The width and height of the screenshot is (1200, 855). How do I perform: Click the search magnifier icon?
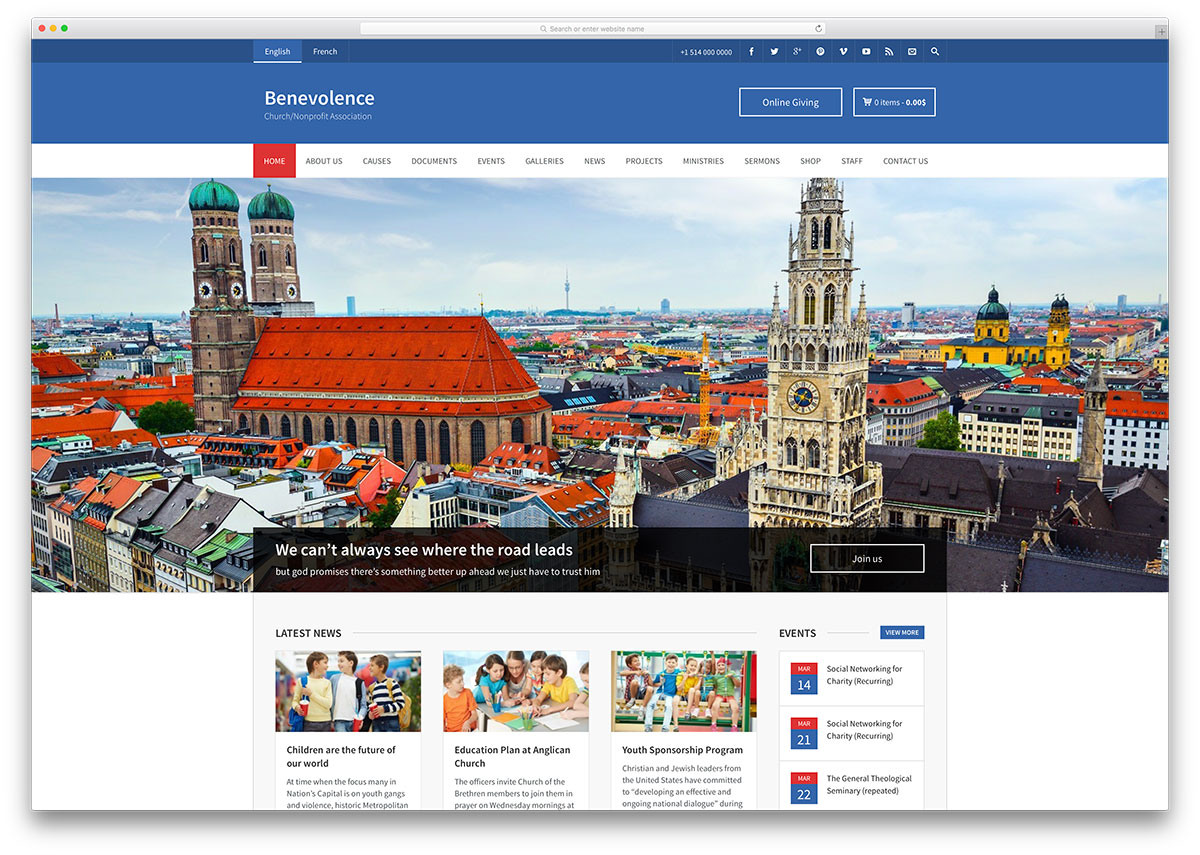[x=934, y=51]
